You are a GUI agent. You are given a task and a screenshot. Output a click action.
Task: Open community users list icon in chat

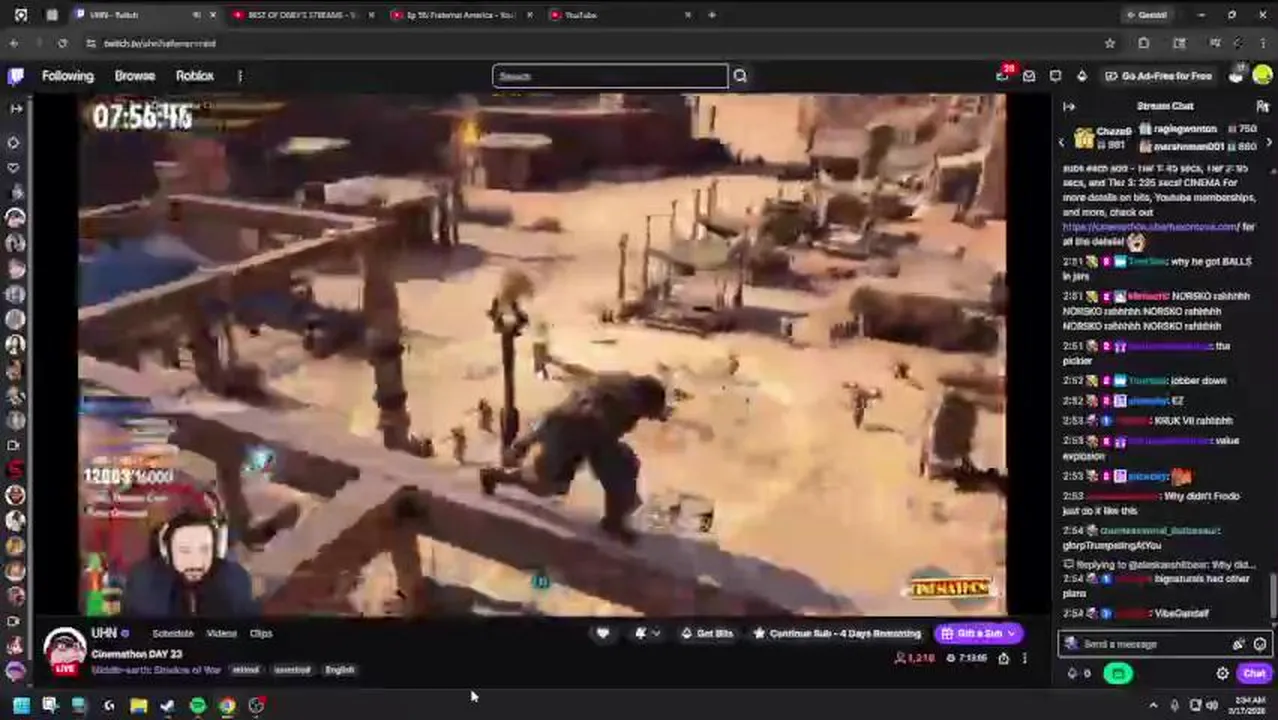point(1262,106)
